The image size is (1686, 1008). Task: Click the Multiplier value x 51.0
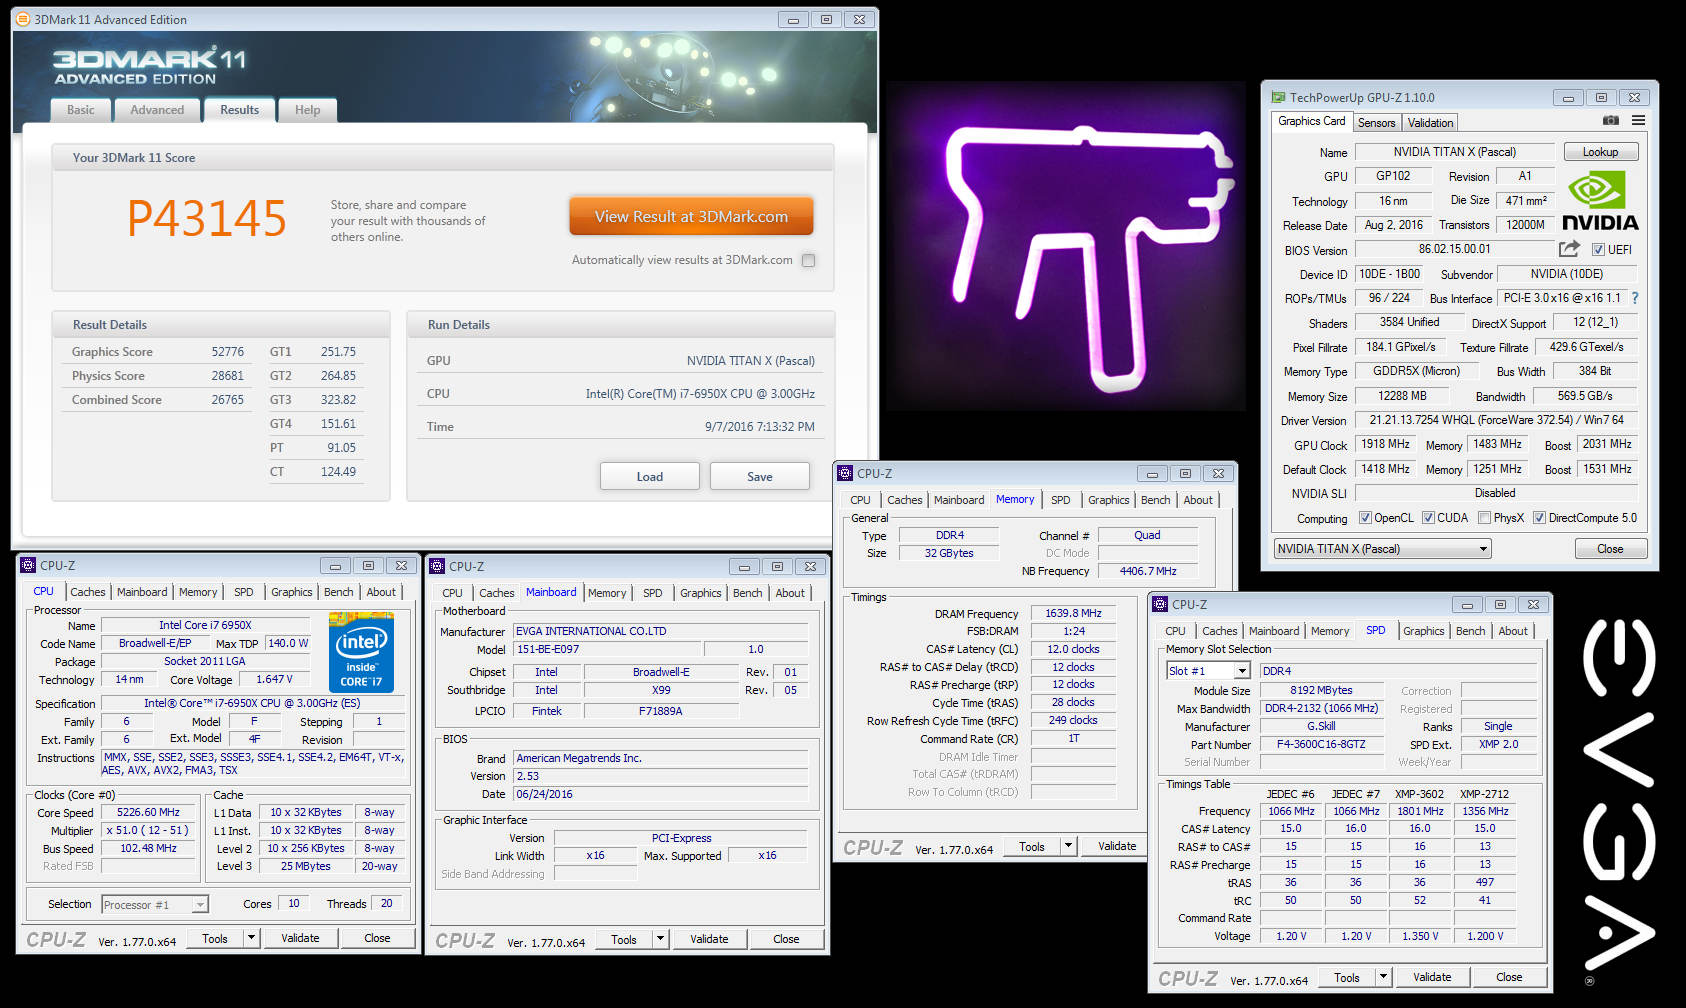(148, 830)
